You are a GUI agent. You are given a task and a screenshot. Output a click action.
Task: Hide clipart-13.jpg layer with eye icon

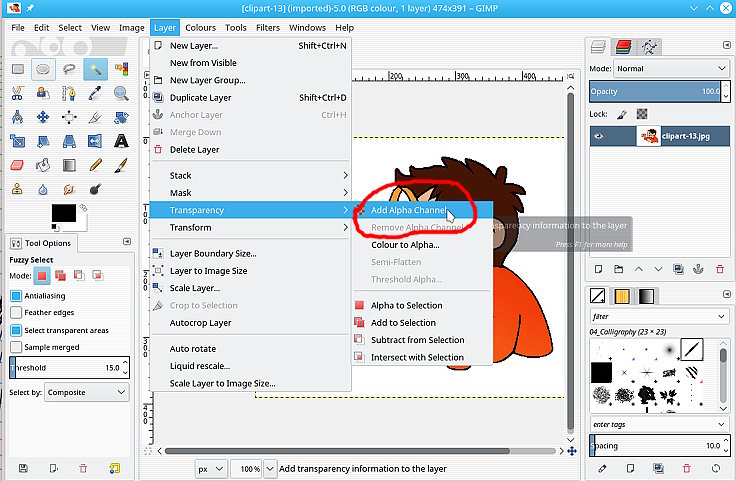(598, 136)
